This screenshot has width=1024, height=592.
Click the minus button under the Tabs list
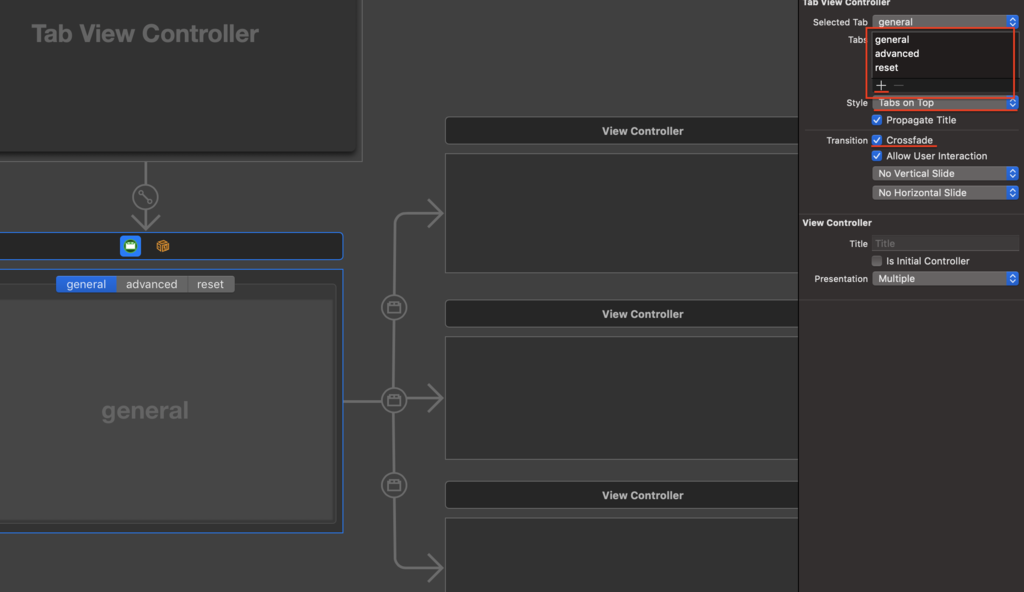899,86
